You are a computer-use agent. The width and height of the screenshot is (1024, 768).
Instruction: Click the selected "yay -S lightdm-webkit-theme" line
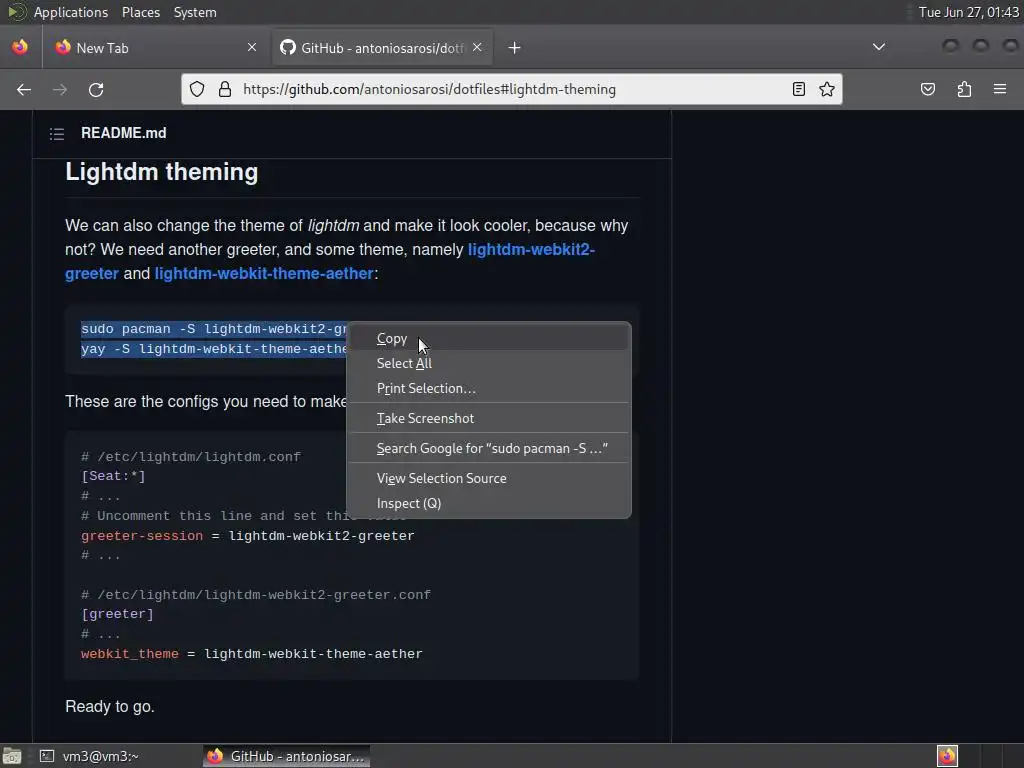[214, 349]
